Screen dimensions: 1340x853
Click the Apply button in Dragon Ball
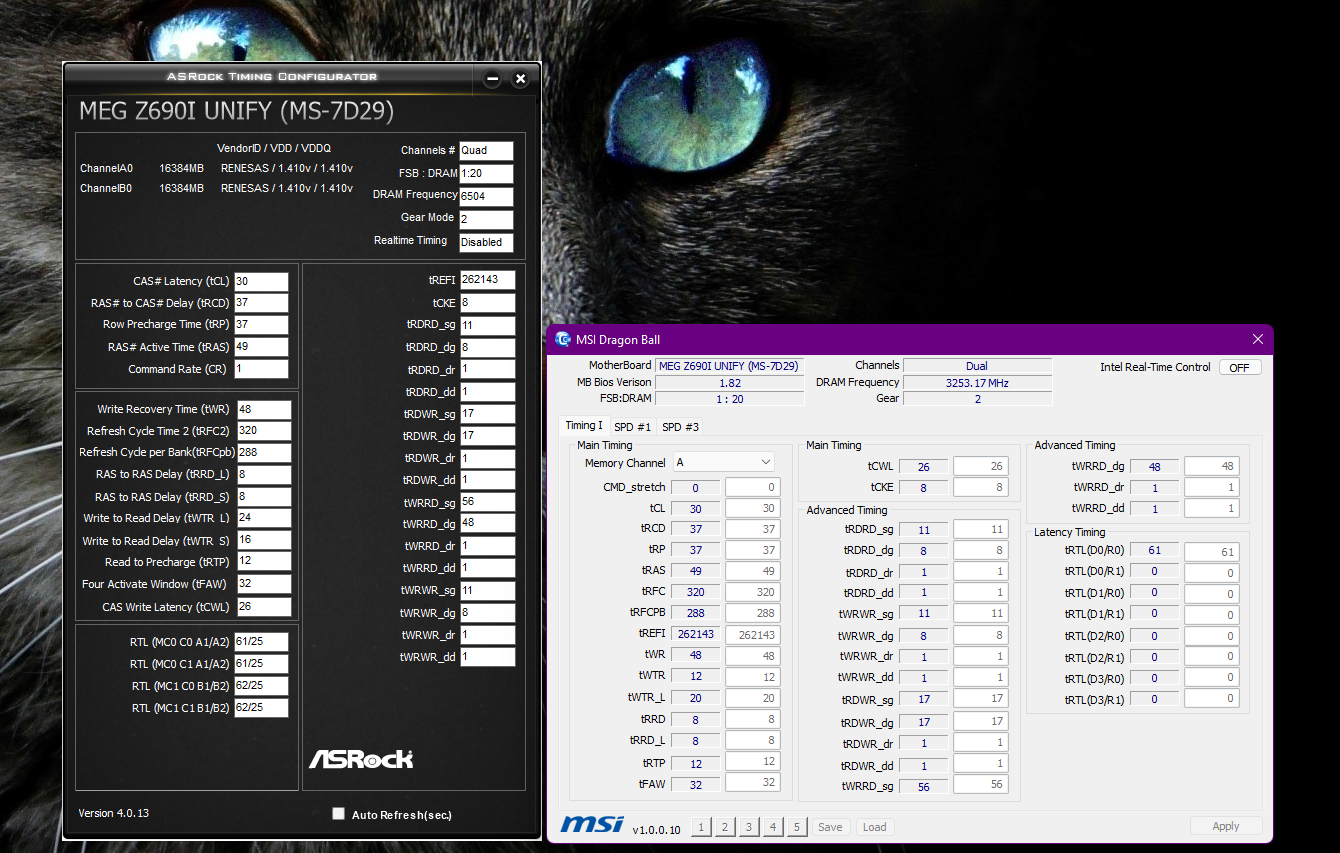(x=1226, y=826)
